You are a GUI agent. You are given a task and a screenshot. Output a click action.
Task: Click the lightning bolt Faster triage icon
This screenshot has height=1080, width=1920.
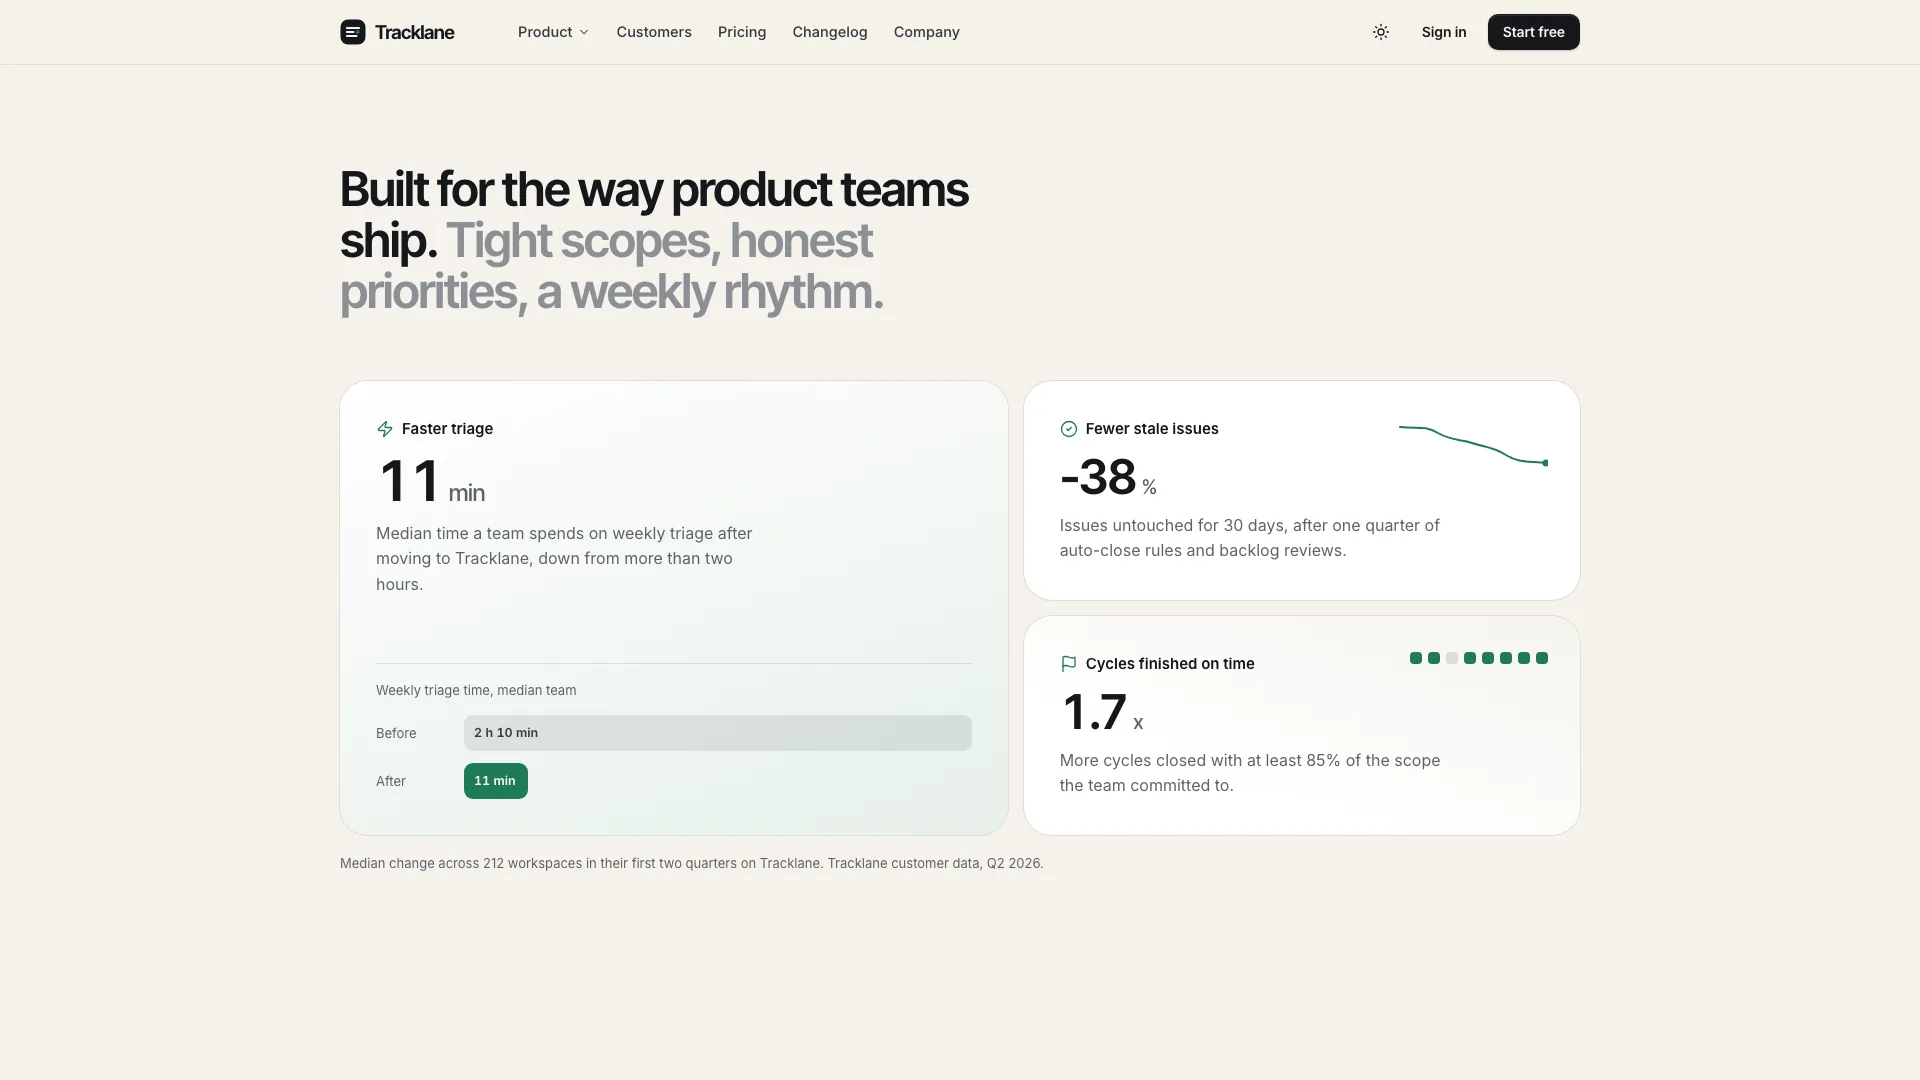pos(385,429)
